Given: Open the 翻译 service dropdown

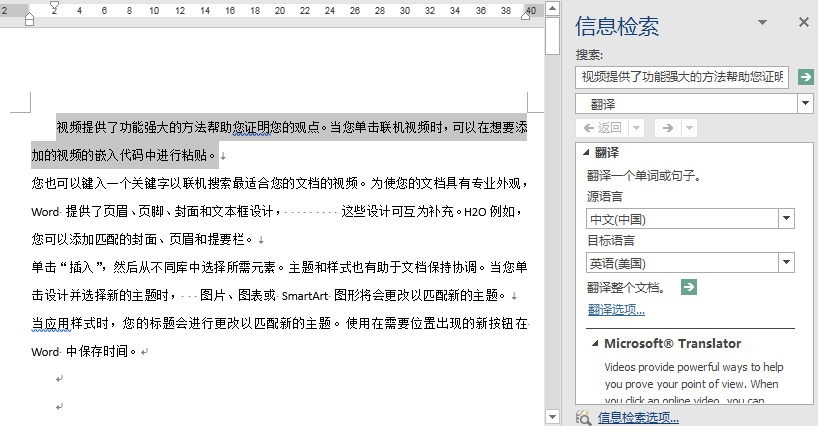Looking at the screenshot, I should click(805, 104).
